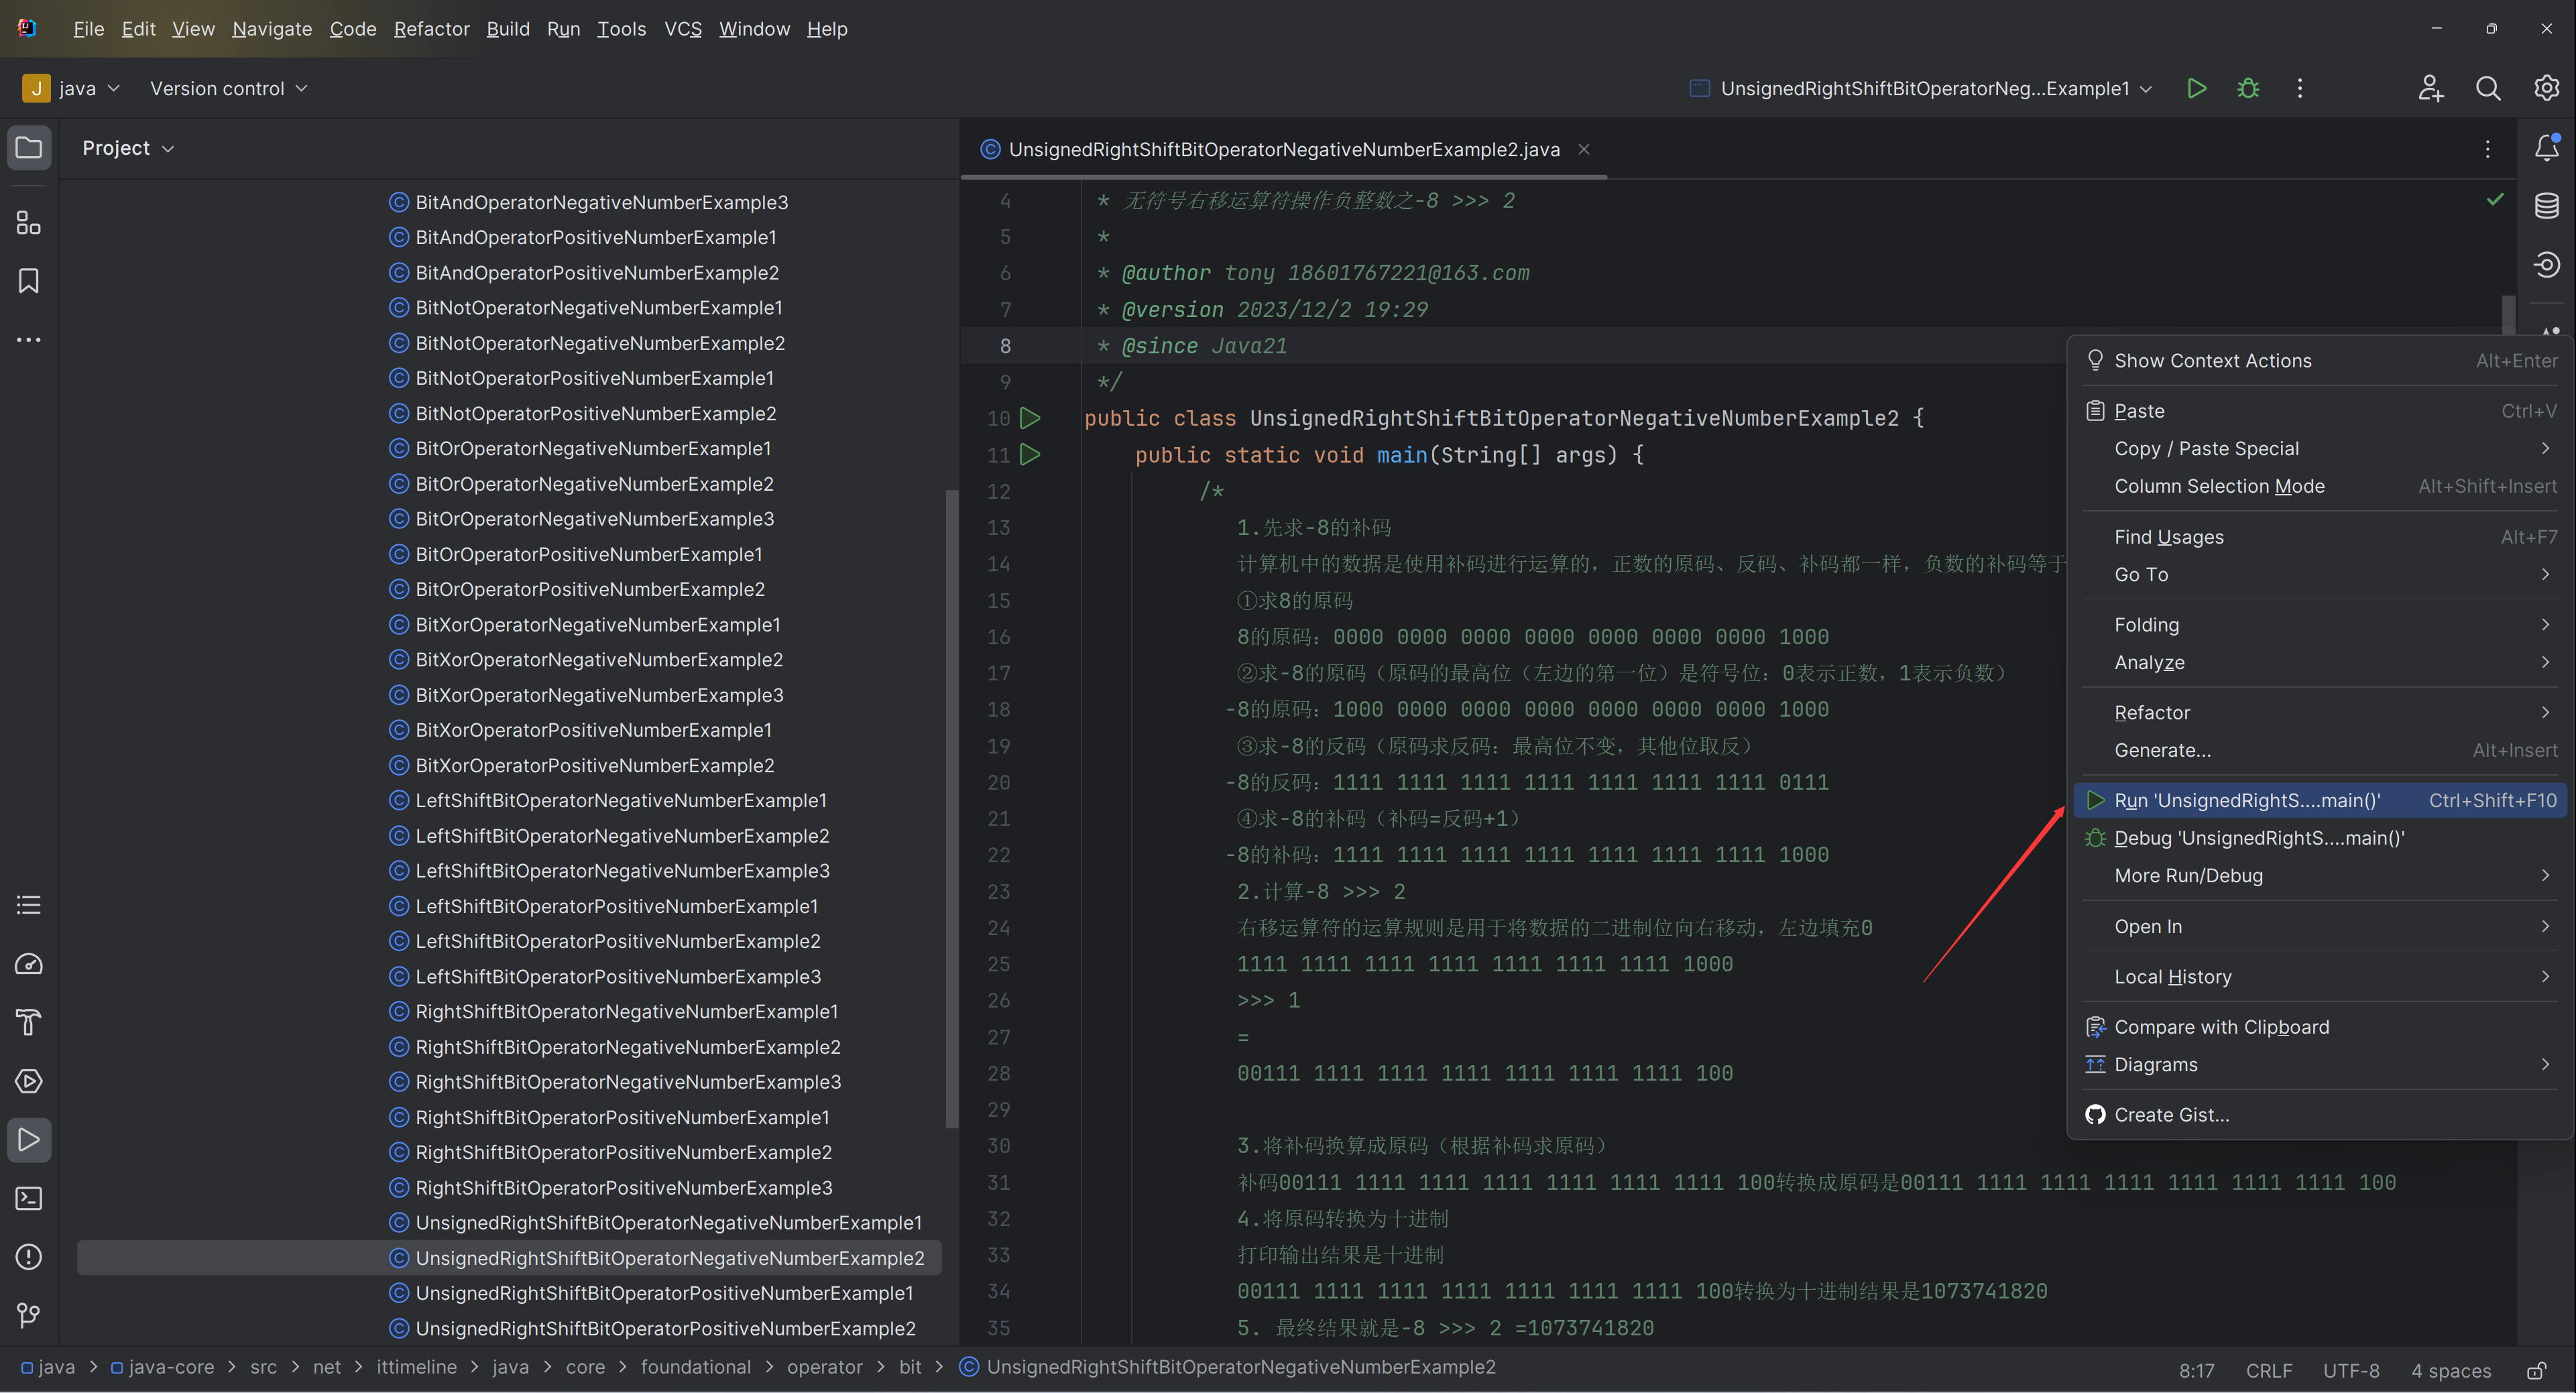
Task: Click the 4 spaces indent setting
Action: pyautogui.click(x=2450, y=1370)
